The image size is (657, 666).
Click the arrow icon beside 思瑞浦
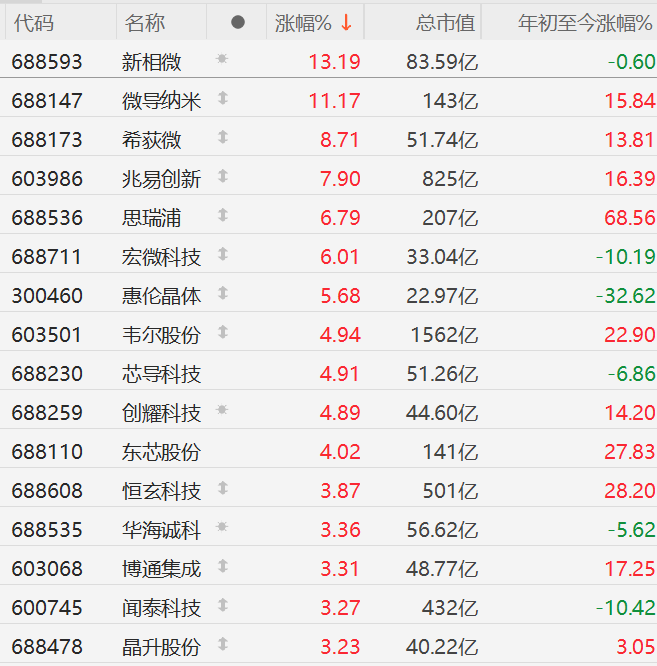click(x=223, y=215)
